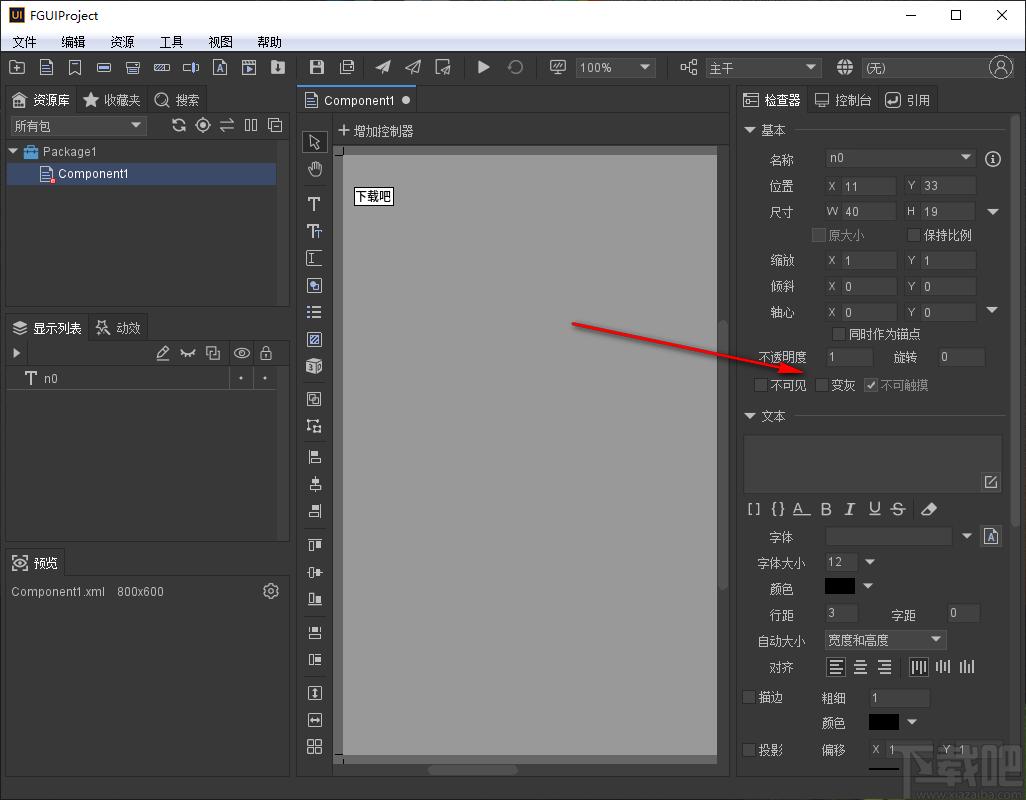Viewport: 1026px width, 800px height.
Task: Toggle the lock icon in display list
Action: [x=266, y=353]
